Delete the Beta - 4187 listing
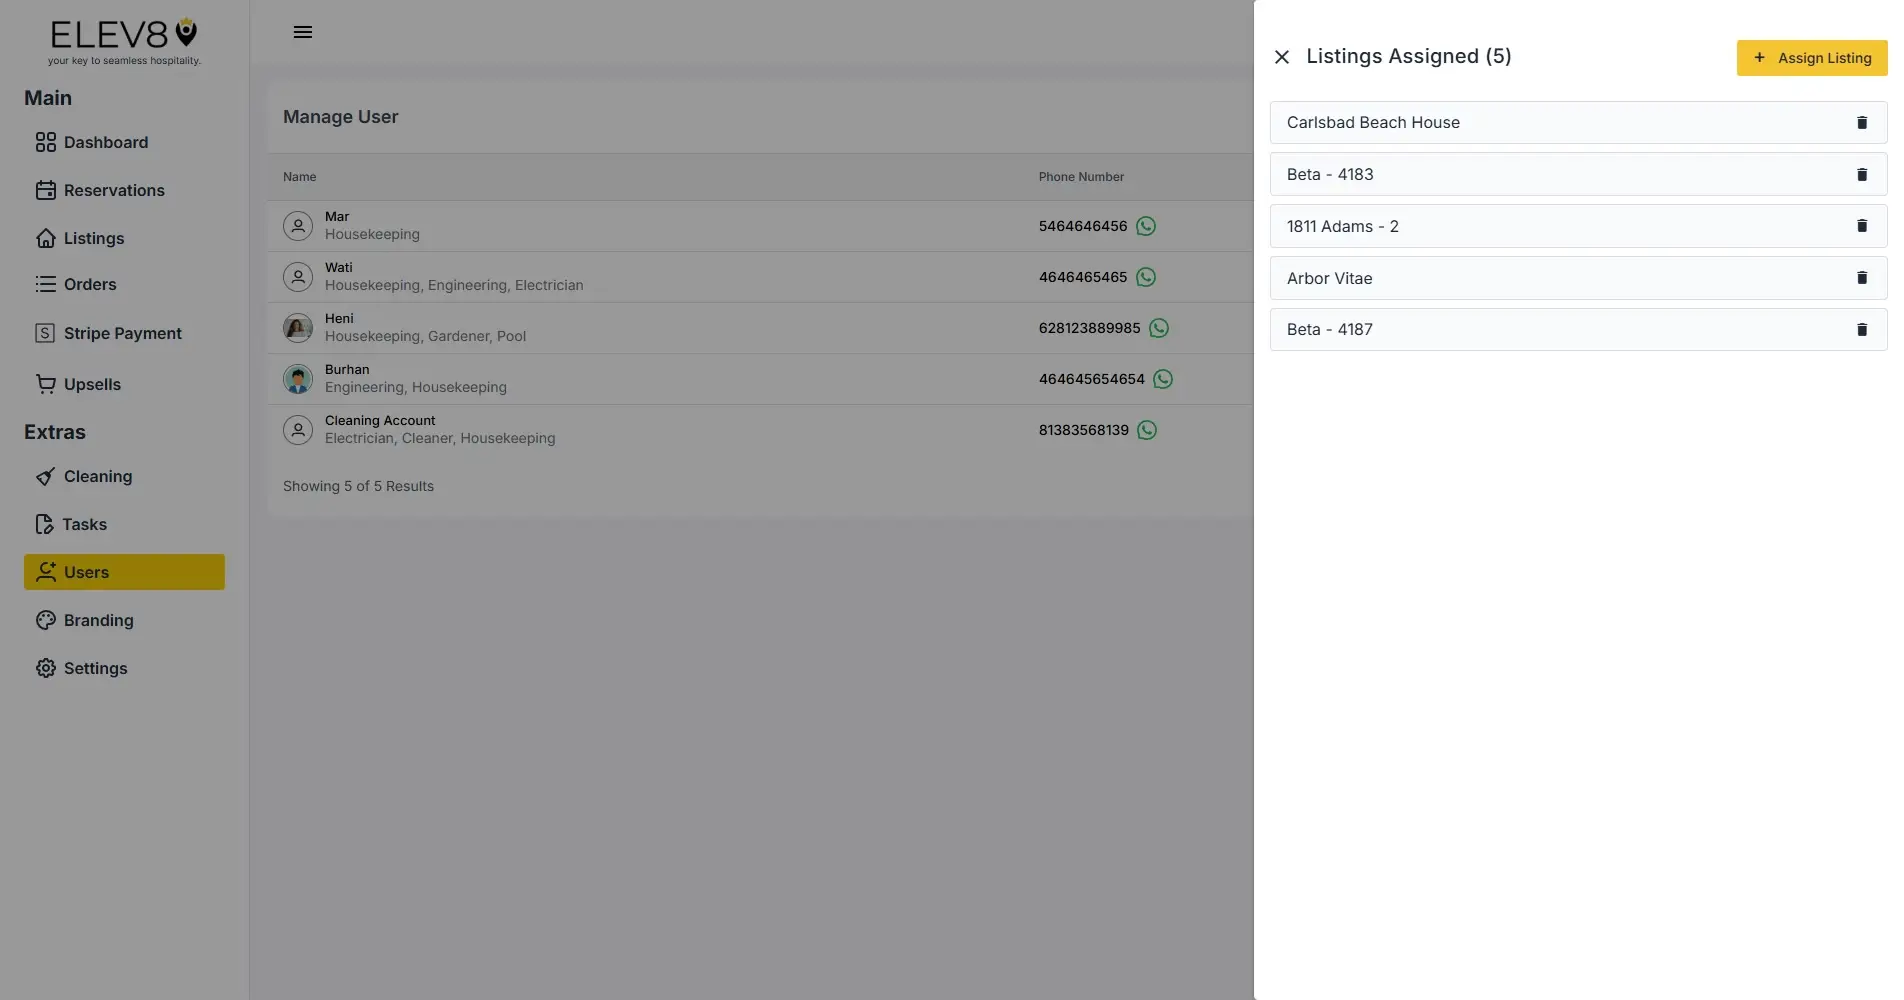 coord(1862,329)
